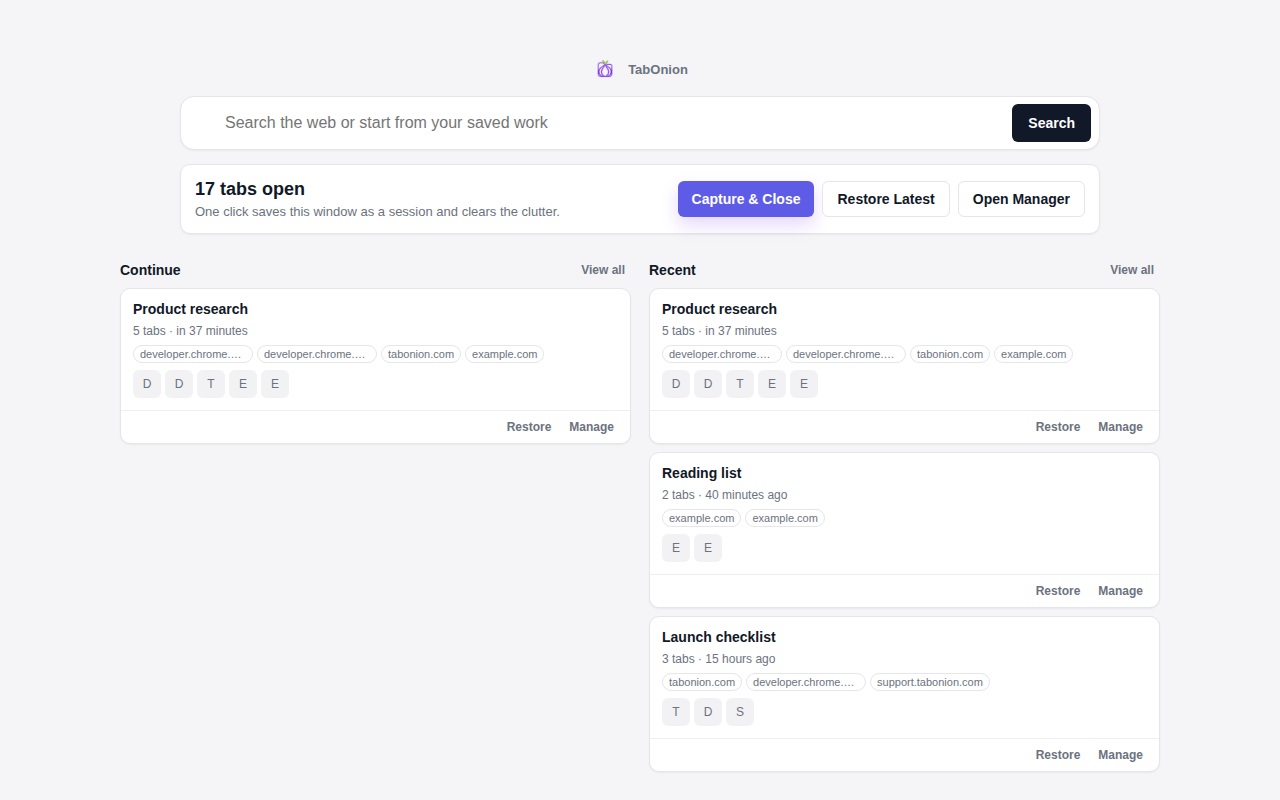
Task: Click Restore Latest
Action: tap(886, 199)
